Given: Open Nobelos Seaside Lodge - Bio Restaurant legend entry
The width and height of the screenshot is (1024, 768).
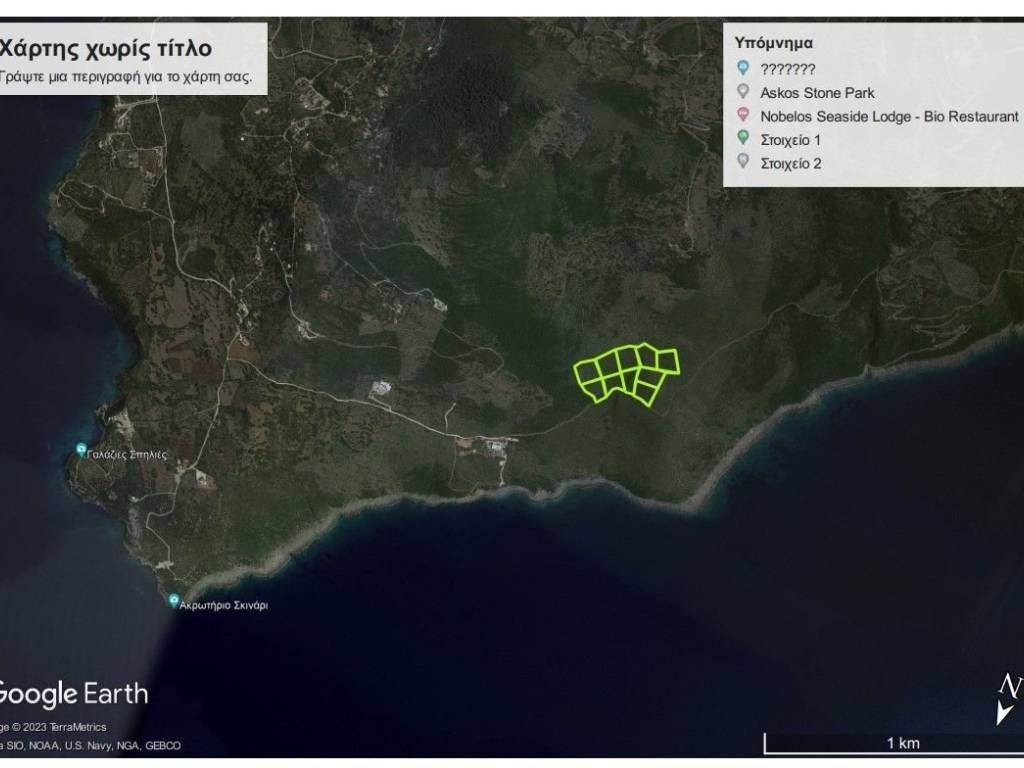Looking at the screenshot, I should [x=889, y=116].
